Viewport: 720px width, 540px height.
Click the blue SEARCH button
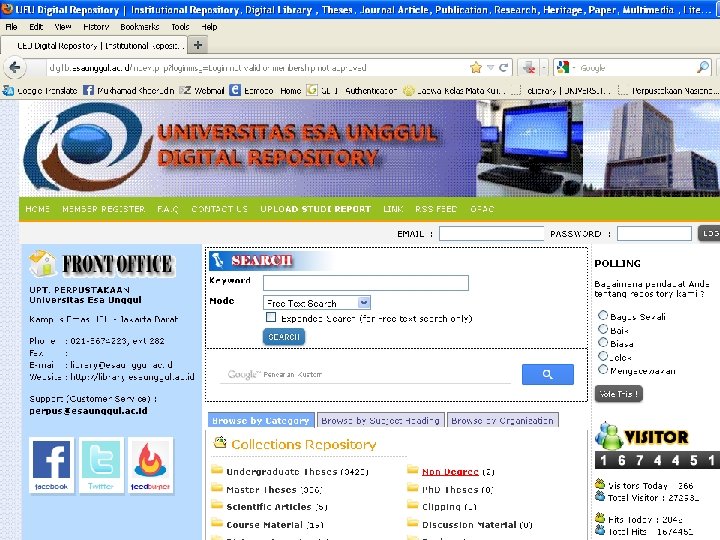pyautogui.click(x=284, y=337)
